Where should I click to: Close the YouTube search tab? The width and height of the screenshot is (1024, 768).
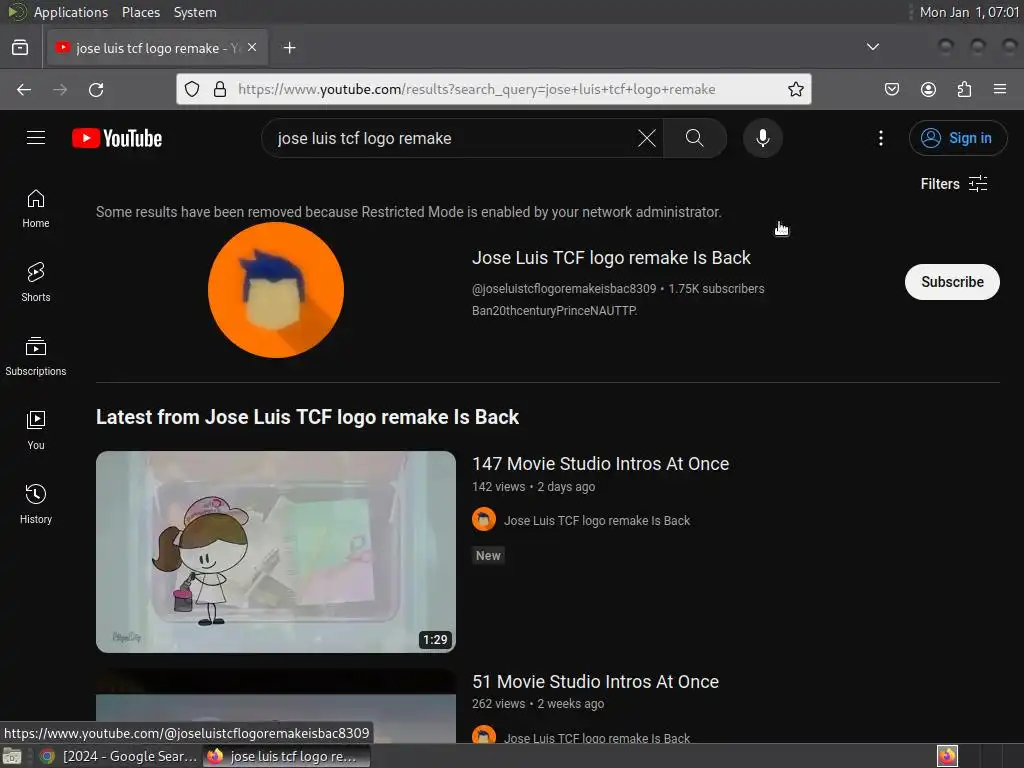point(252,48)
